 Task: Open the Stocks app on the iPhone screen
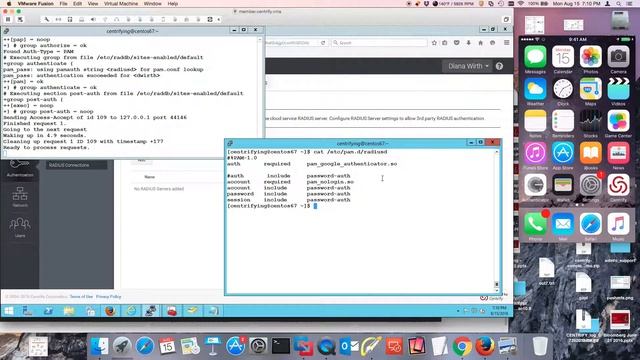[x=591, y=121]
